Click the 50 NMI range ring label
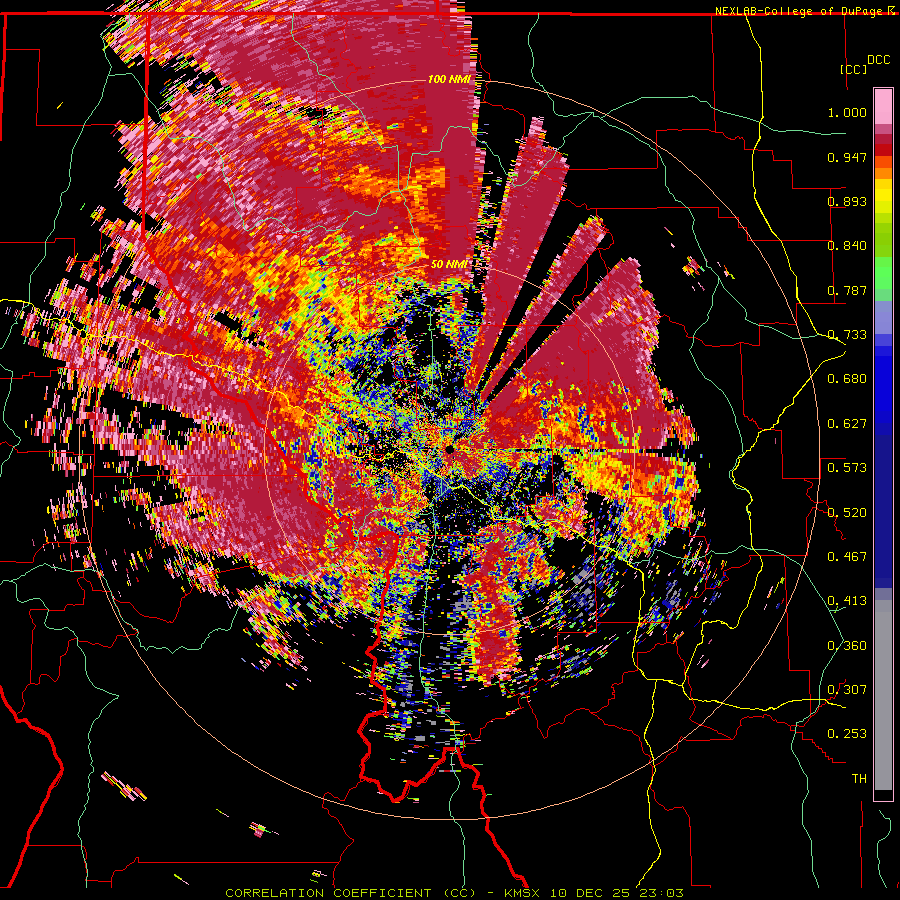The width and height of the screenshot is (900, 900). (449, 265)
